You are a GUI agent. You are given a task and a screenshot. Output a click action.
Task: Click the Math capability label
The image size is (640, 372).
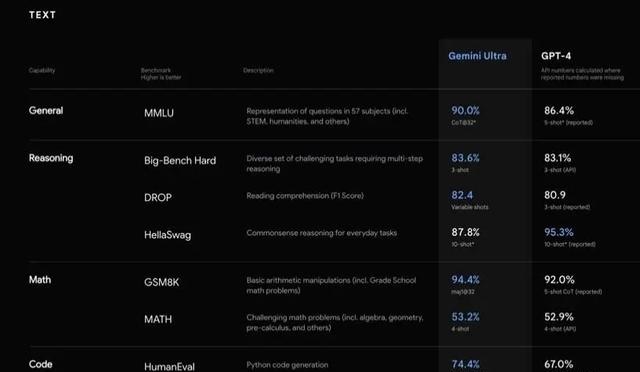click(40, 280)
